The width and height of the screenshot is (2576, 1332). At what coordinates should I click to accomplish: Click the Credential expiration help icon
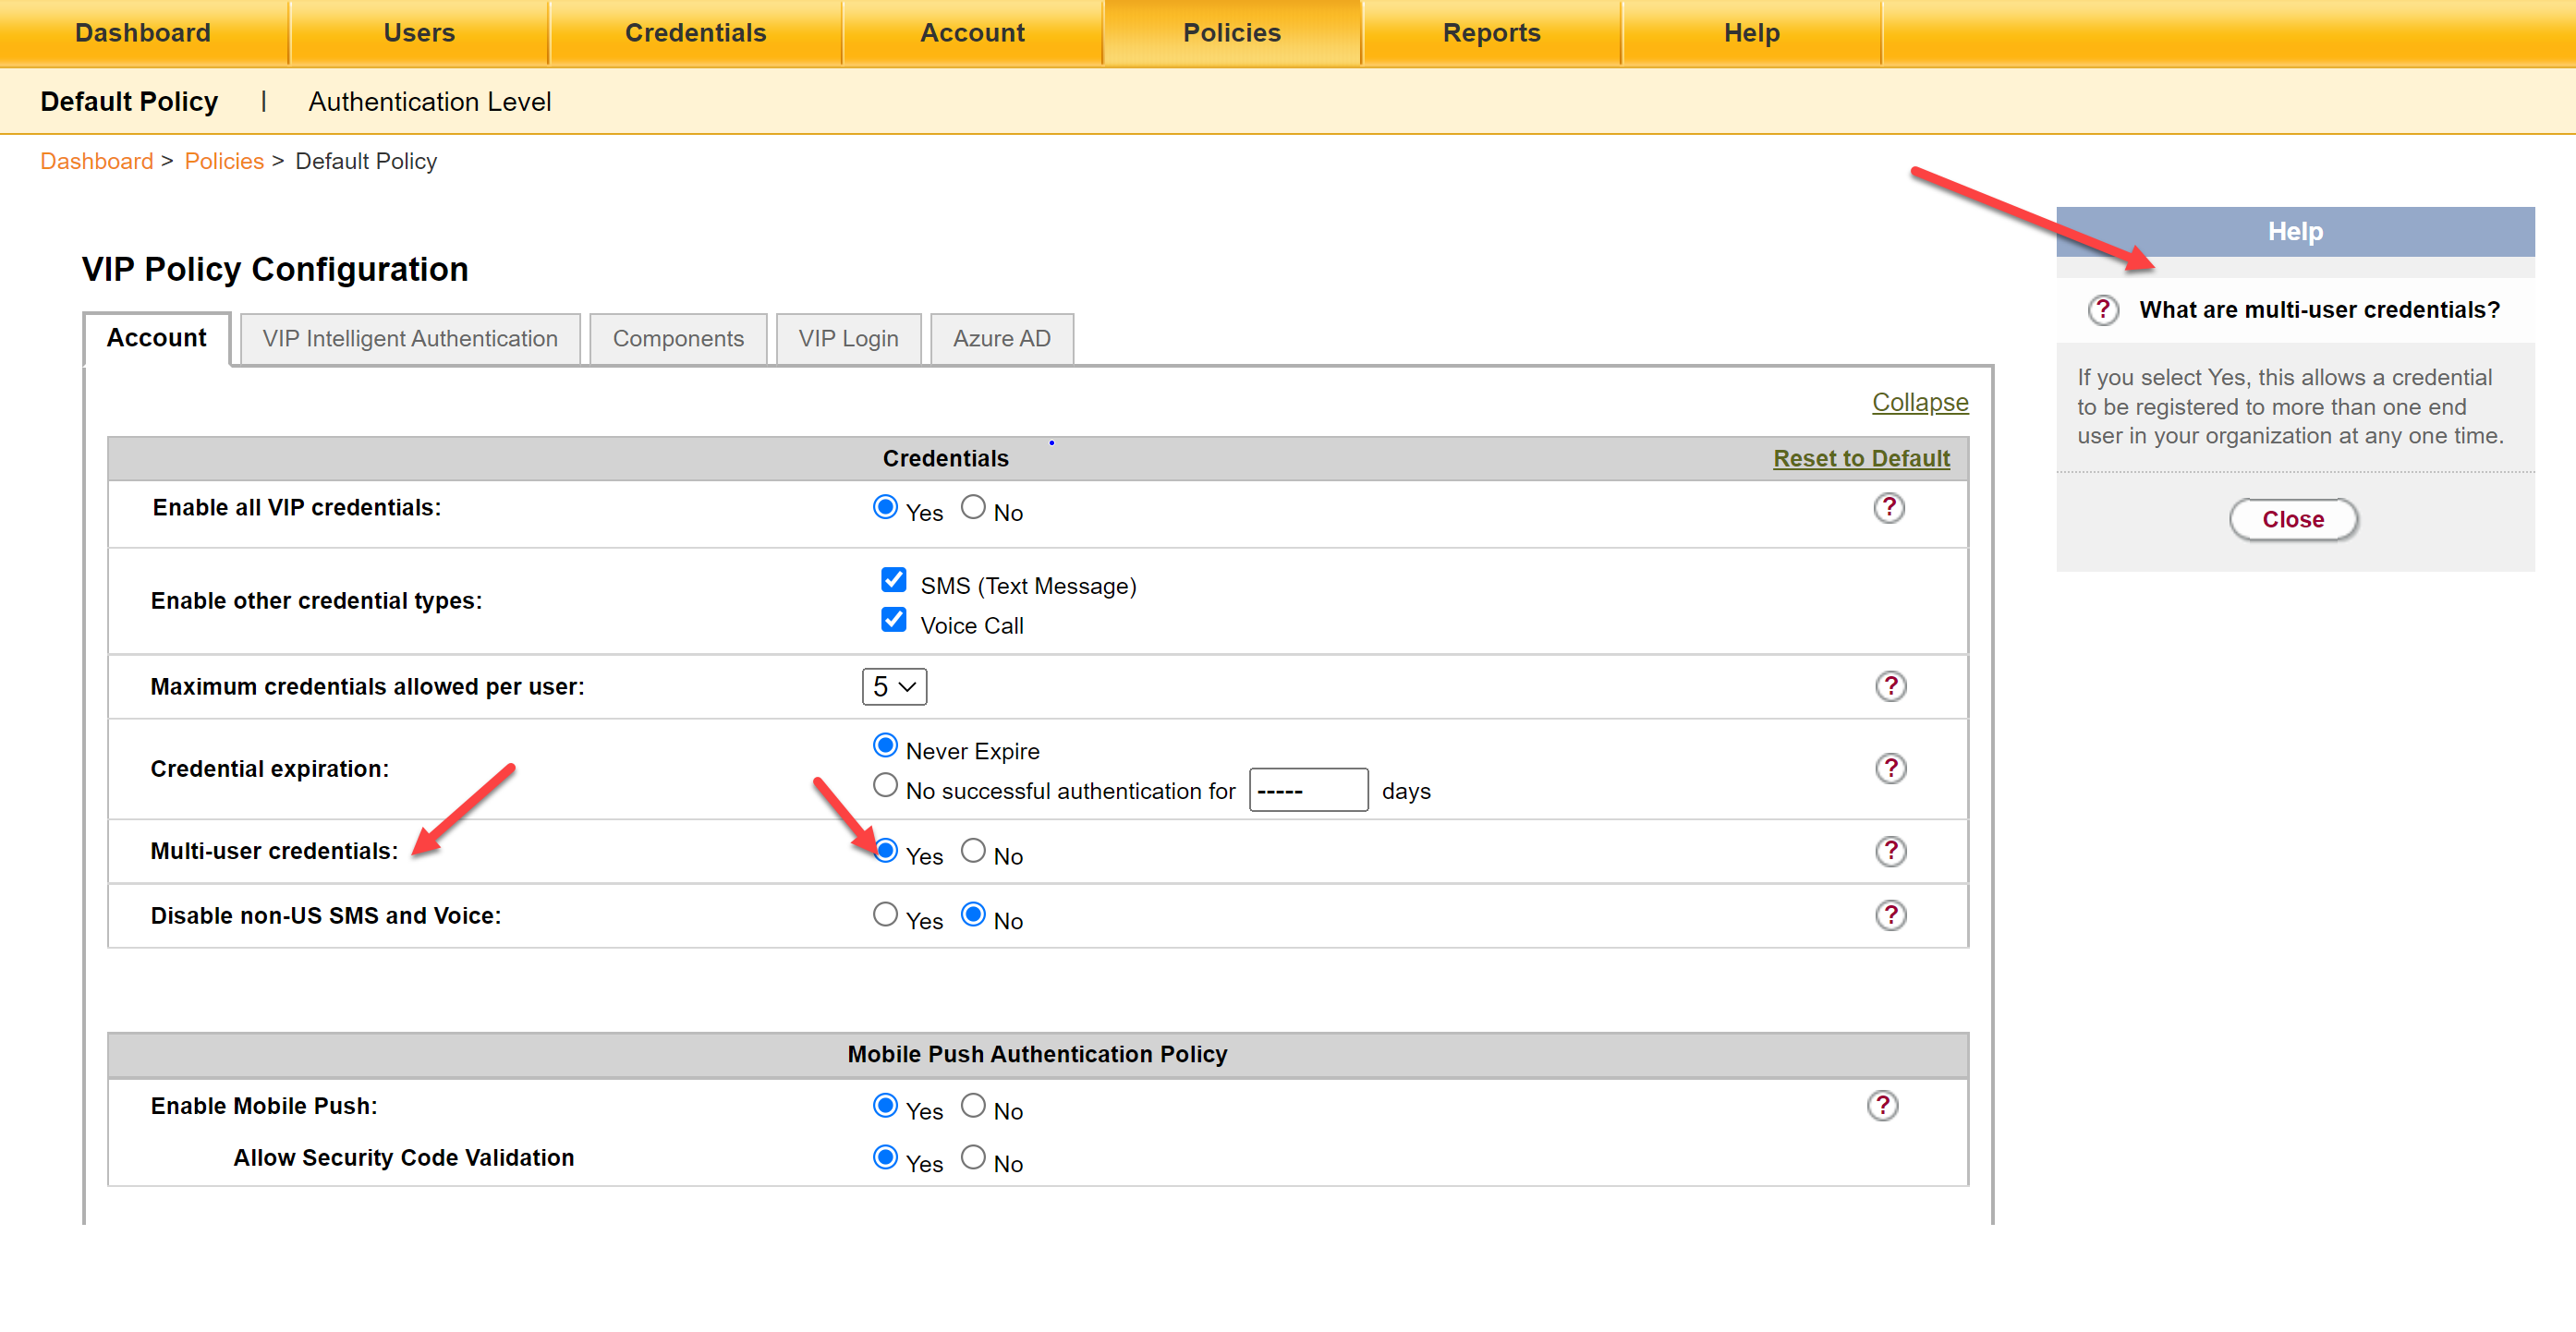(1890, 768)
